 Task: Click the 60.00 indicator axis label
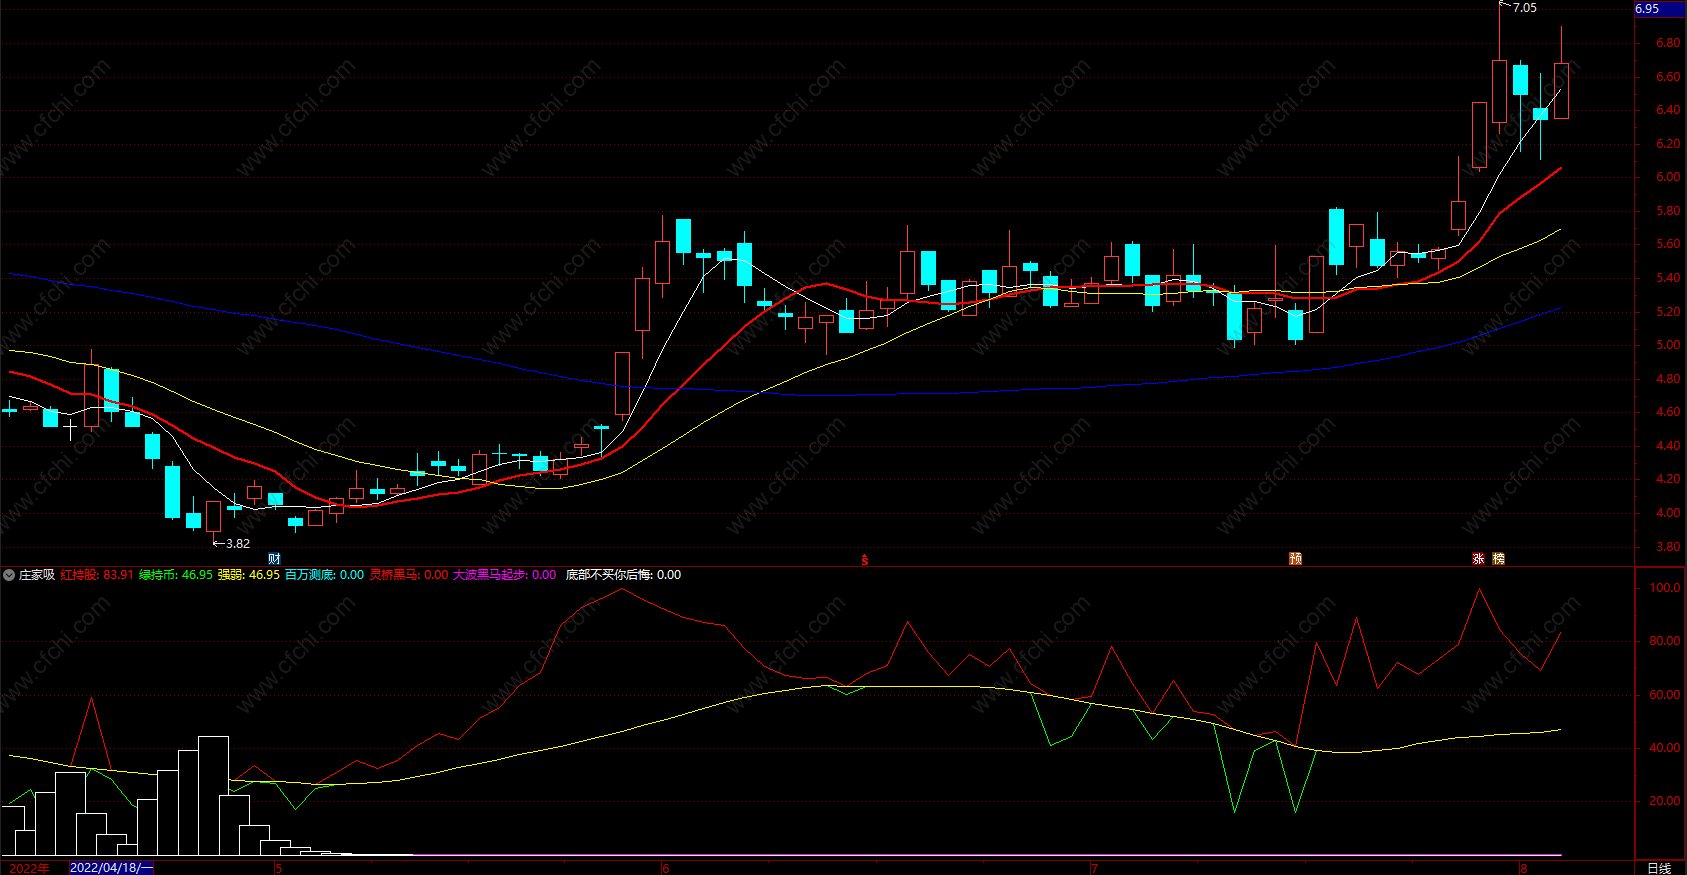1665,695
